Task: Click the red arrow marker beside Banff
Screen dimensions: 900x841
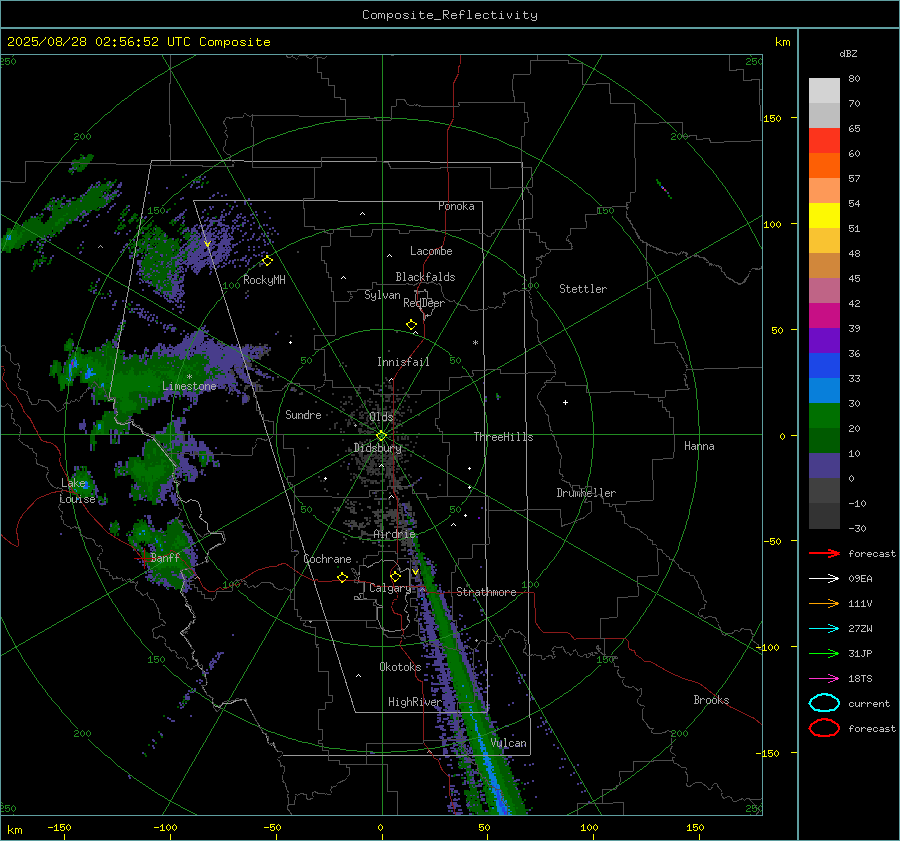Action: click(143, 559)
